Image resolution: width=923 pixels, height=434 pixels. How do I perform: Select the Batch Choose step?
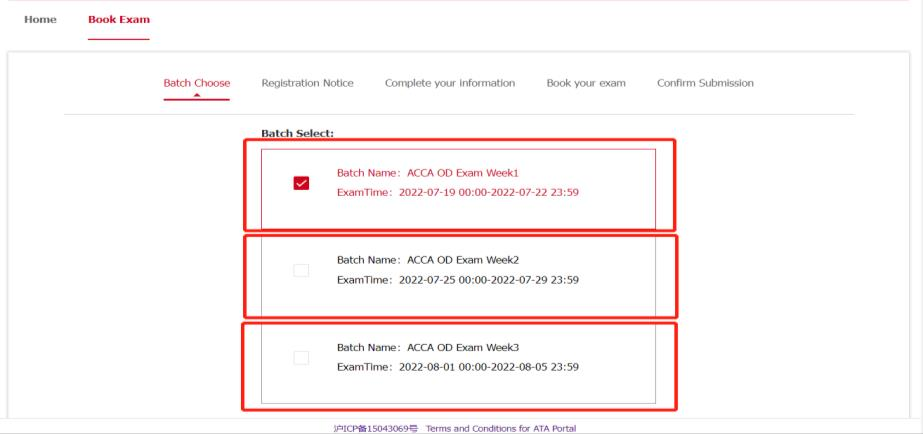pyautogui.click(x=196, y=82)
